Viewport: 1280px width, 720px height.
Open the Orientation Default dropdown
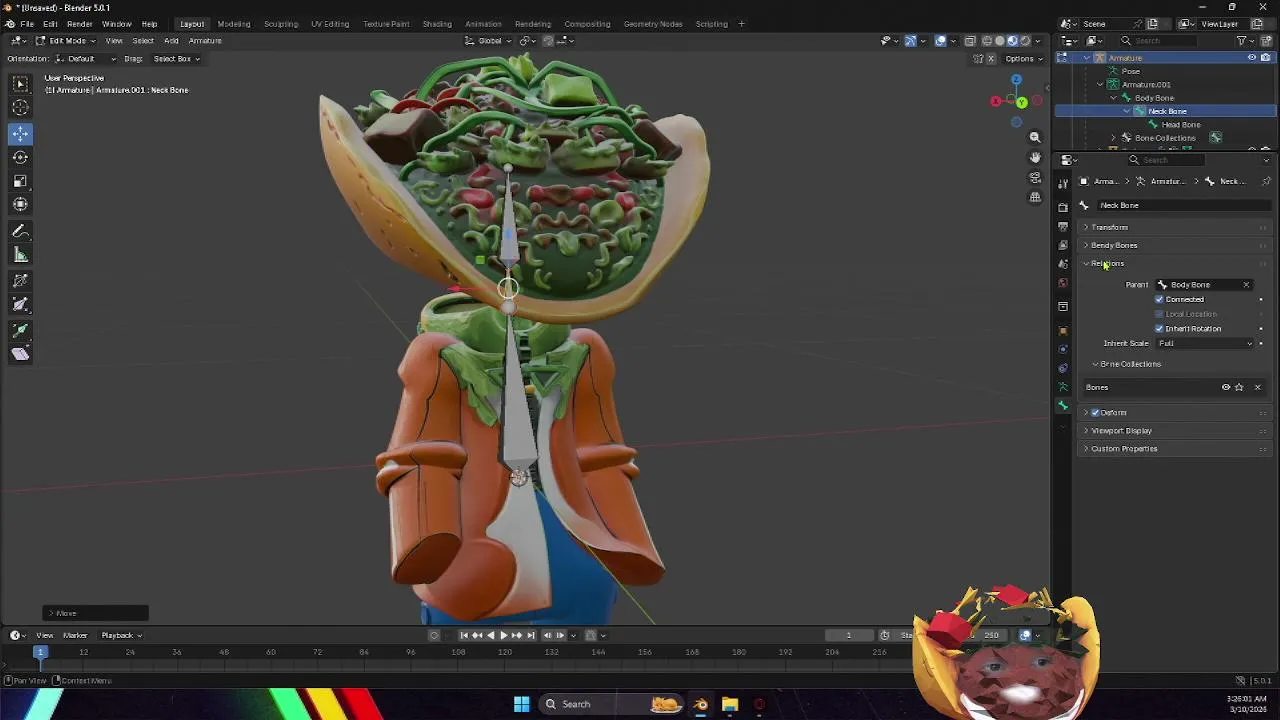click(x=85, y=59)
